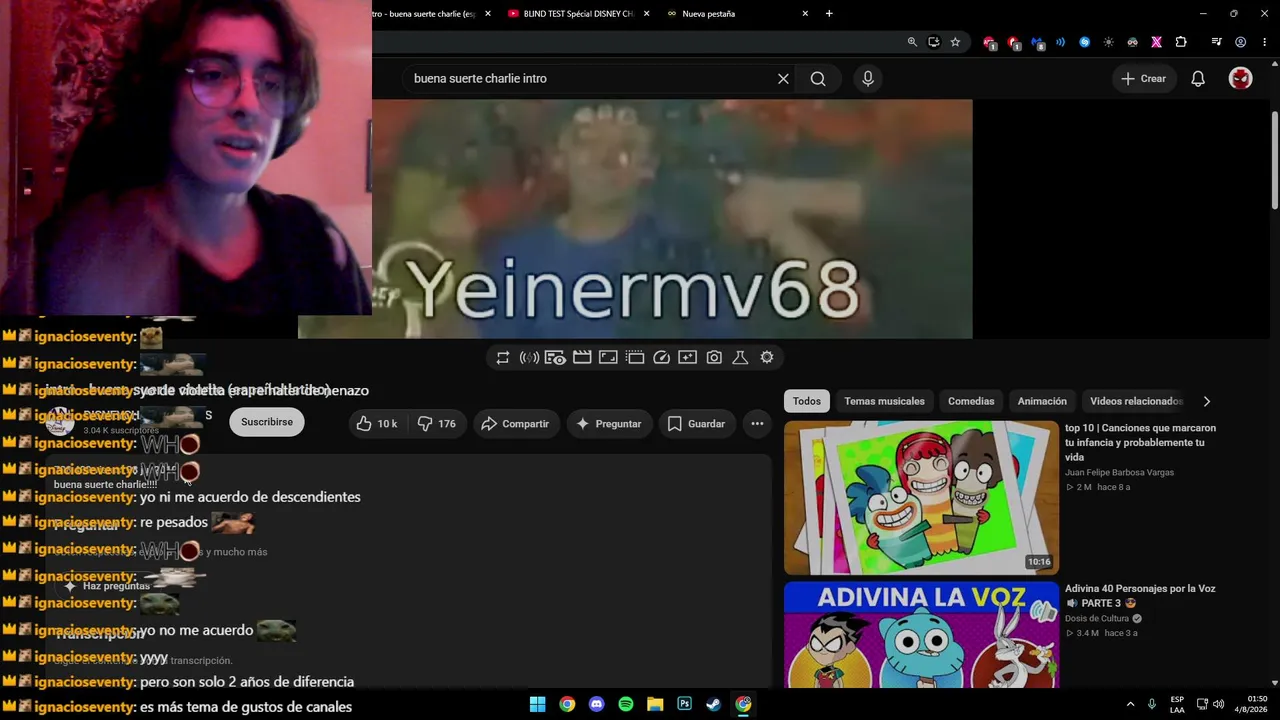Click the zoom magnifier in address bar
The height and width of the screenshot is (720, 1280).
912,42
